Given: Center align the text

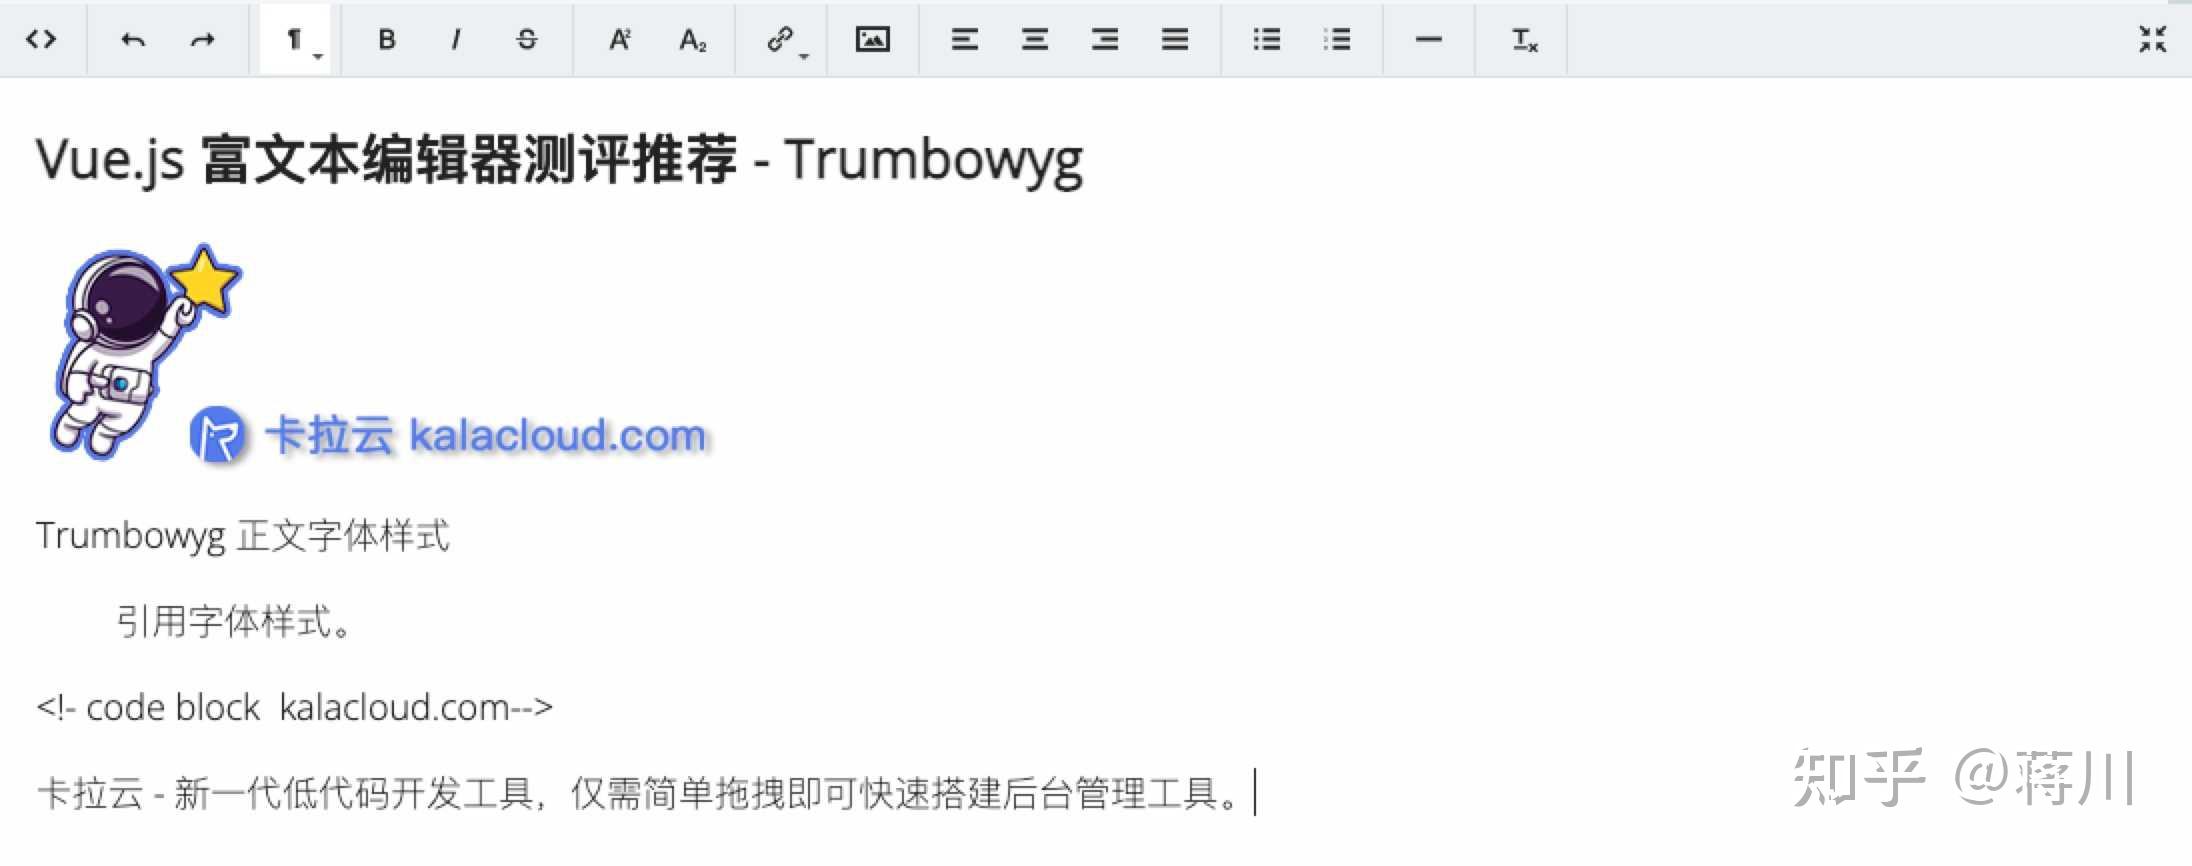Looking at the screenshot, I should tap(1035, 39).
